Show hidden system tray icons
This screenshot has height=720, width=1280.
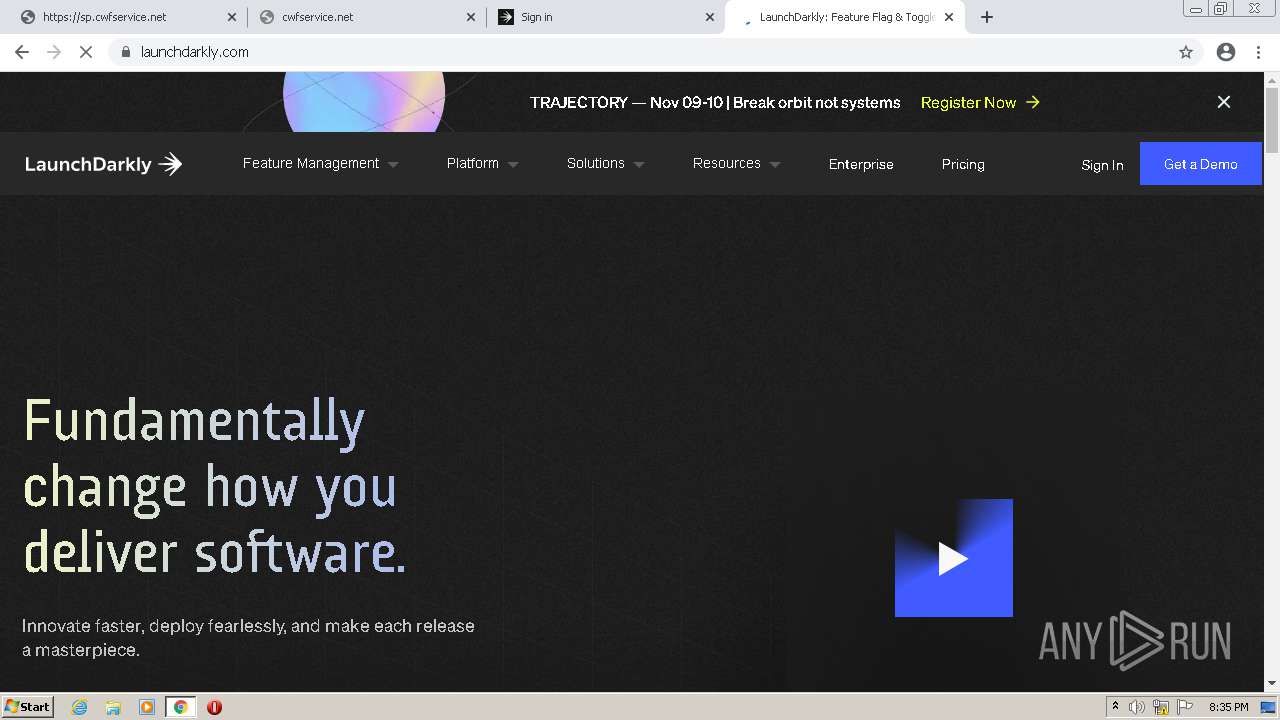coord(1115,707)
